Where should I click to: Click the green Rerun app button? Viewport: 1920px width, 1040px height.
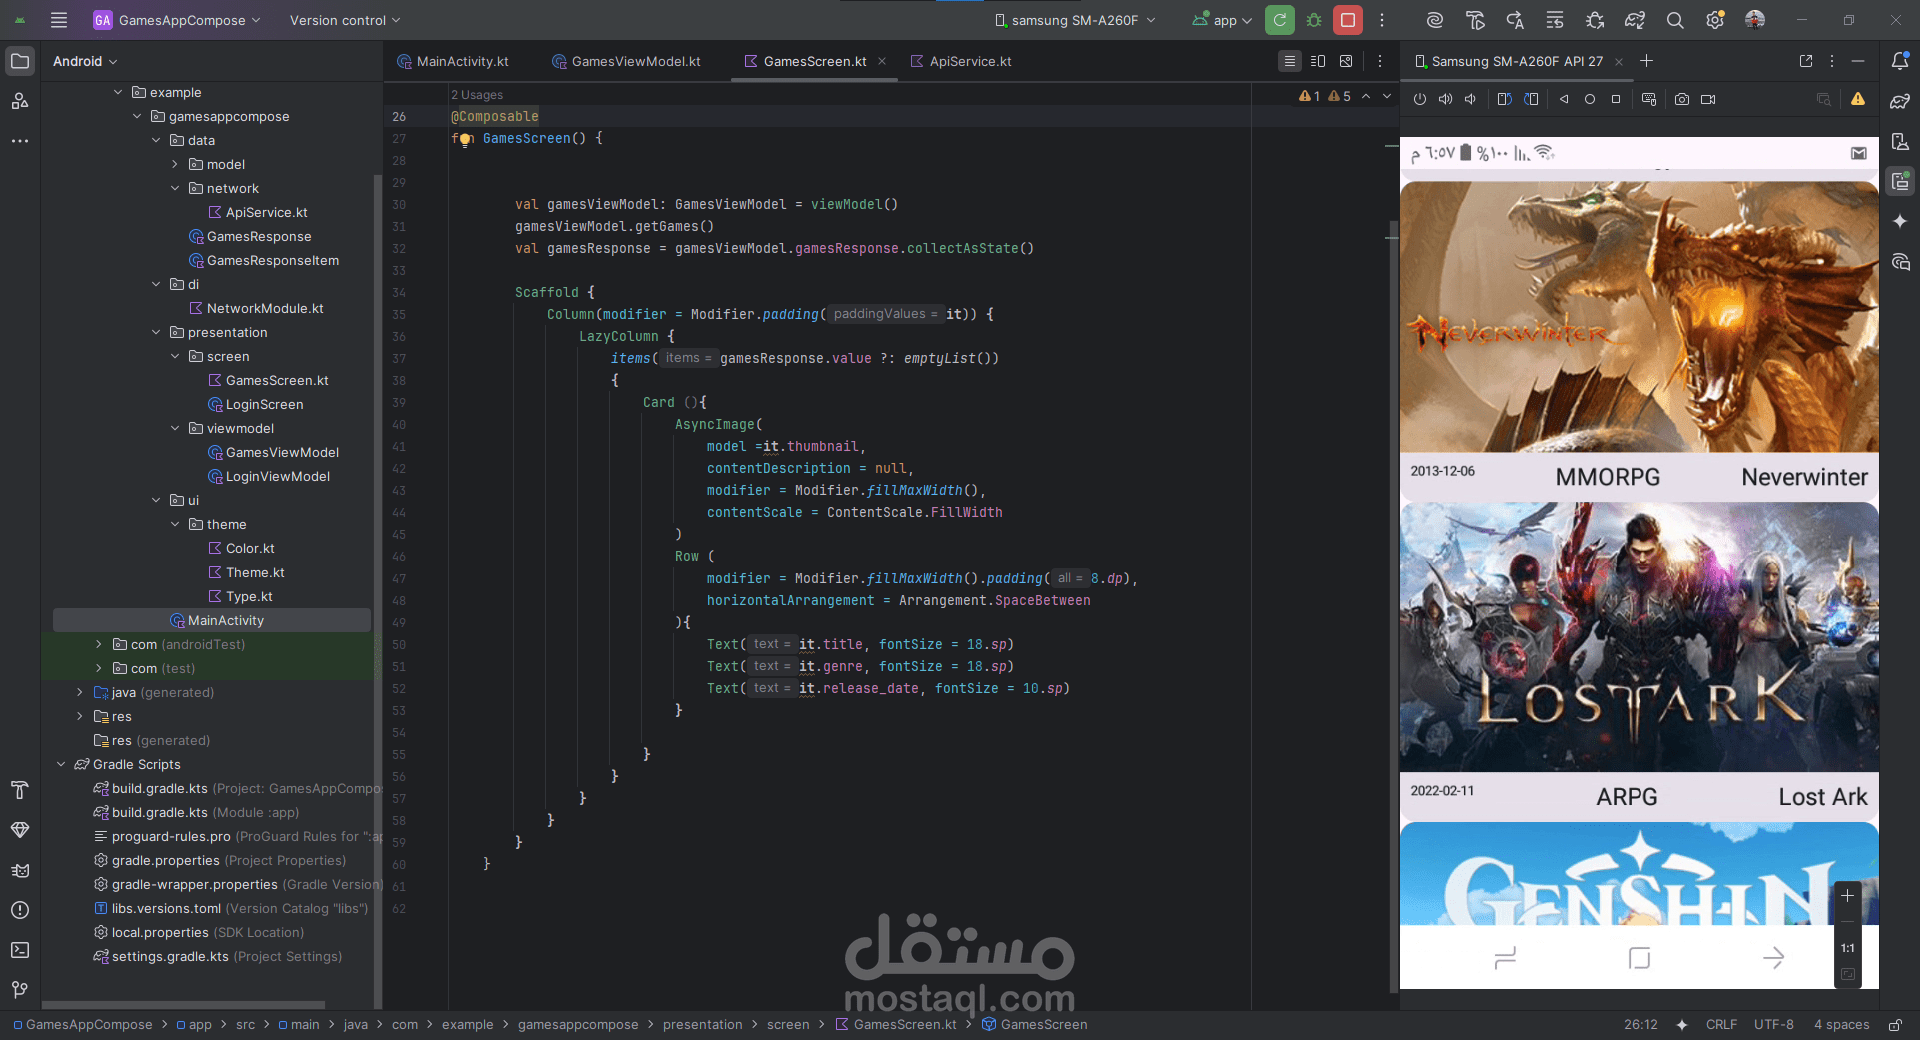[1280, 20]
